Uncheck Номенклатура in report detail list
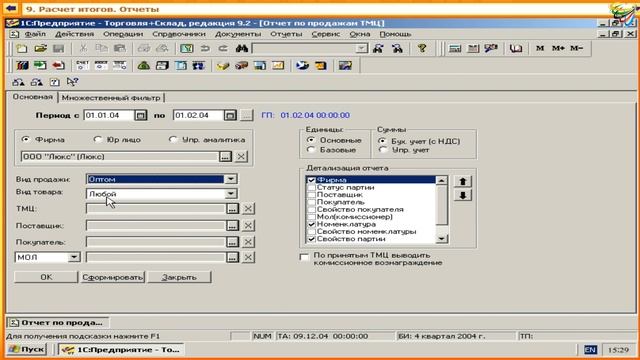 click(311, 224)
